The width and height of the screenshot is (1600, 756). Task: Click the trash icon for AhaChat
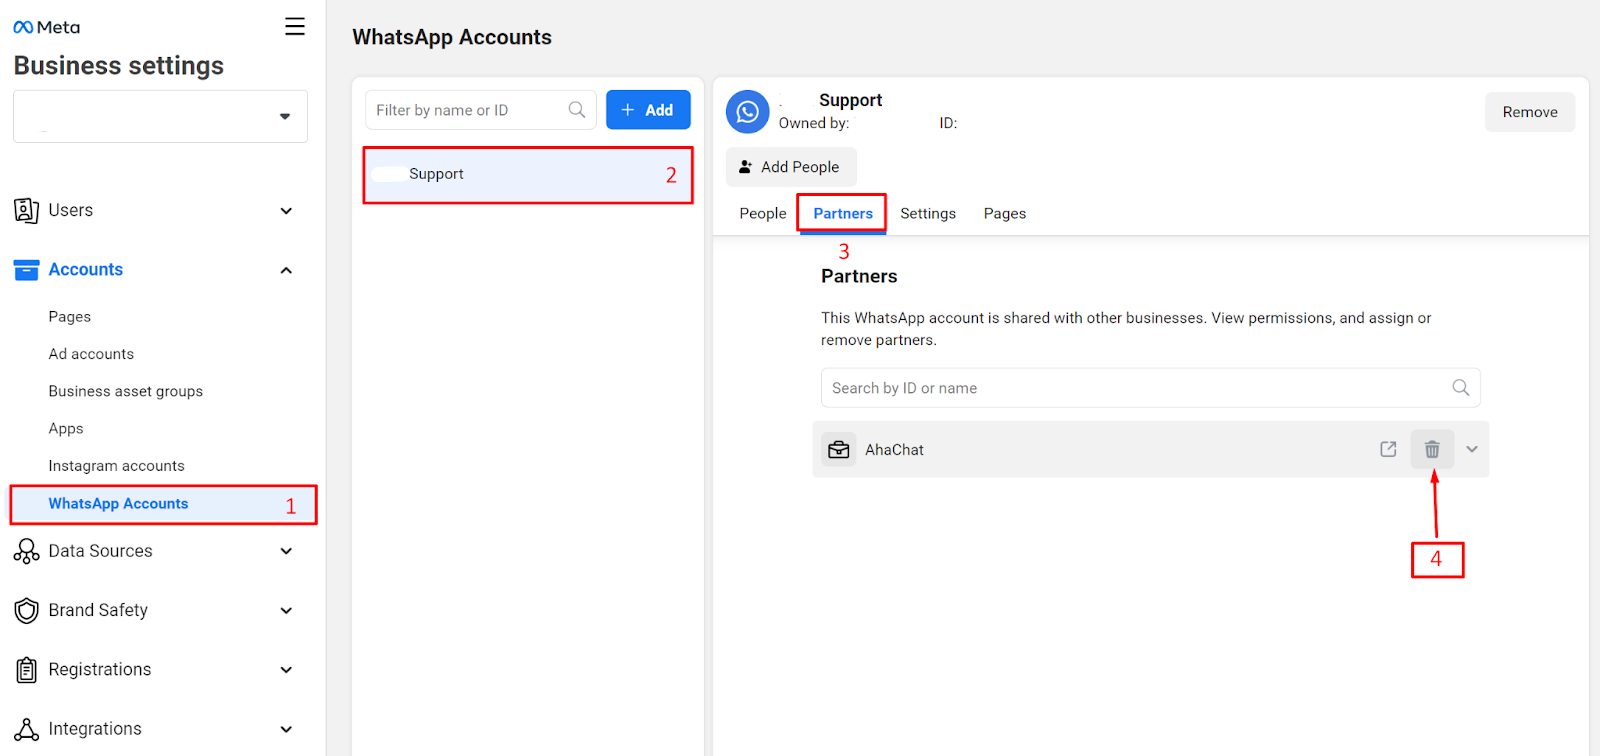[x=1432, y=450]
